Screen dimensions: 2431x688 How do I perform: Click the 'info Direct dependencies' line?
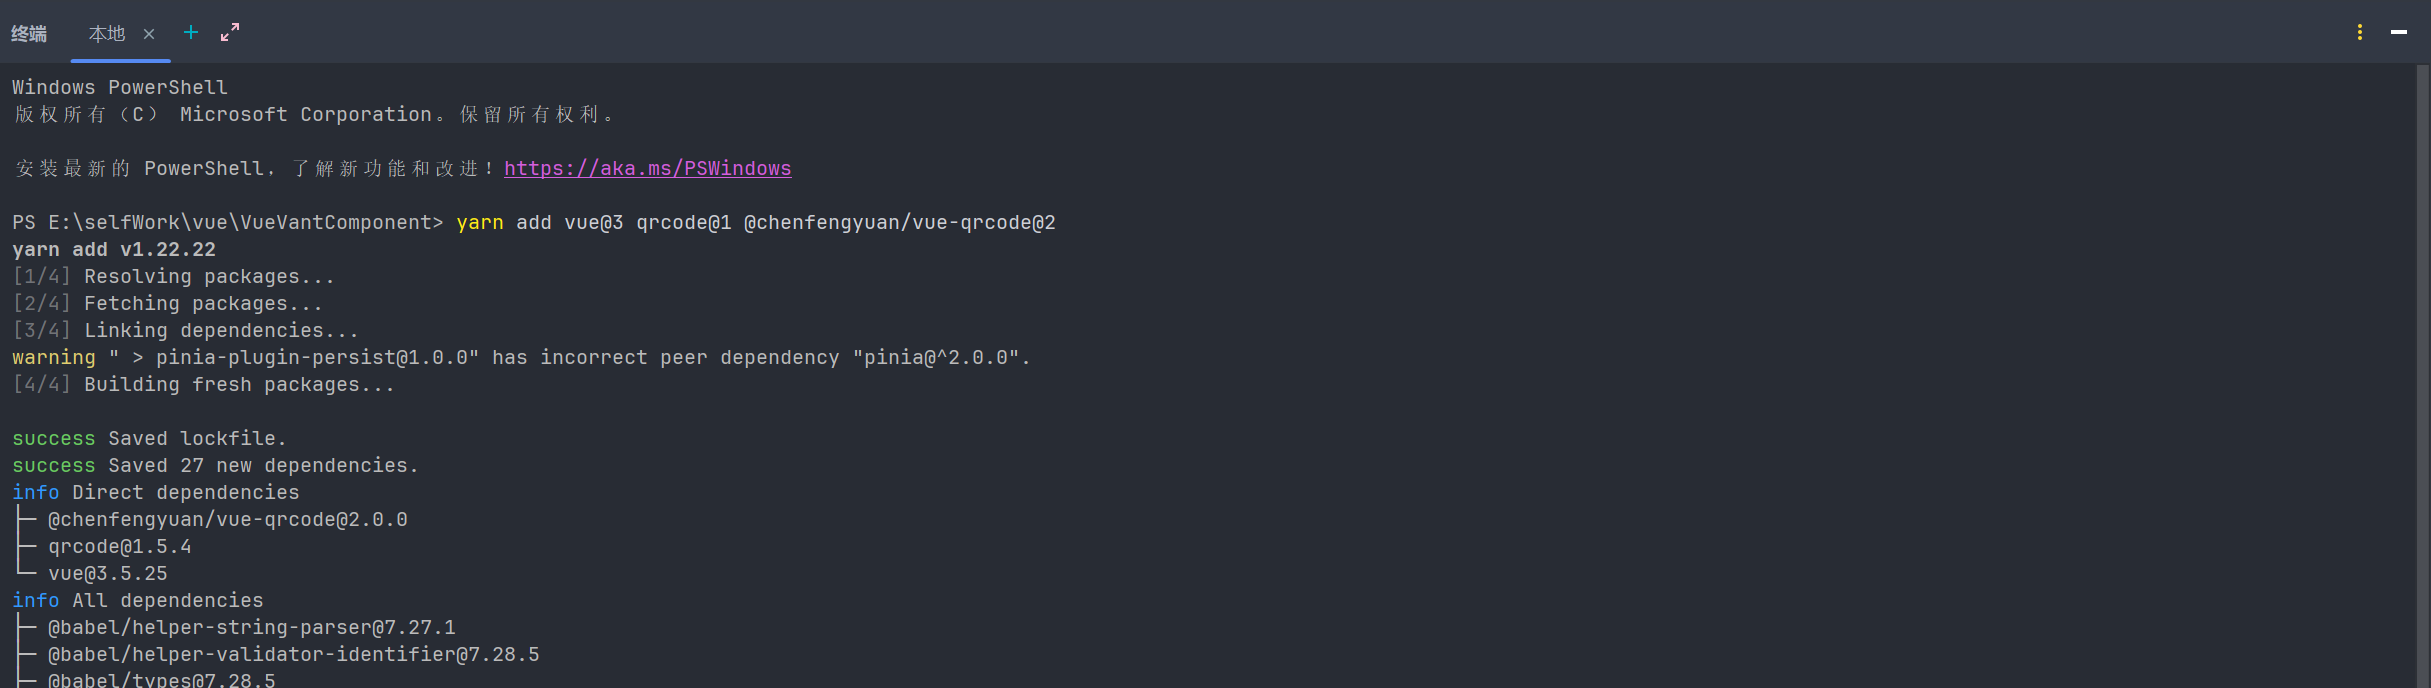point(156,492)
